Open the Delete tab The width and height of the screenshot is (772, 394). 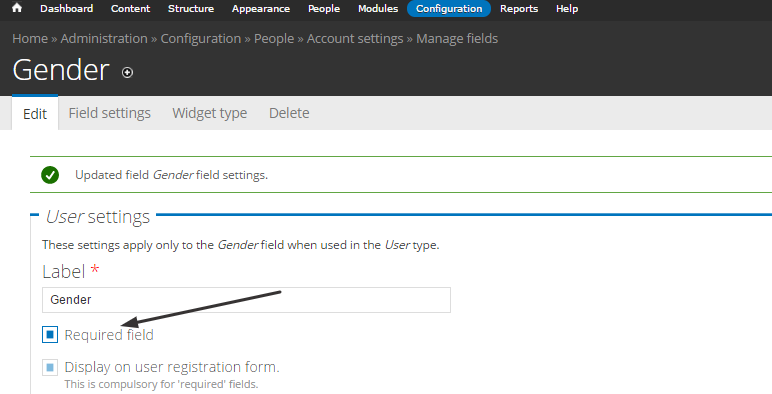(289, 113)
